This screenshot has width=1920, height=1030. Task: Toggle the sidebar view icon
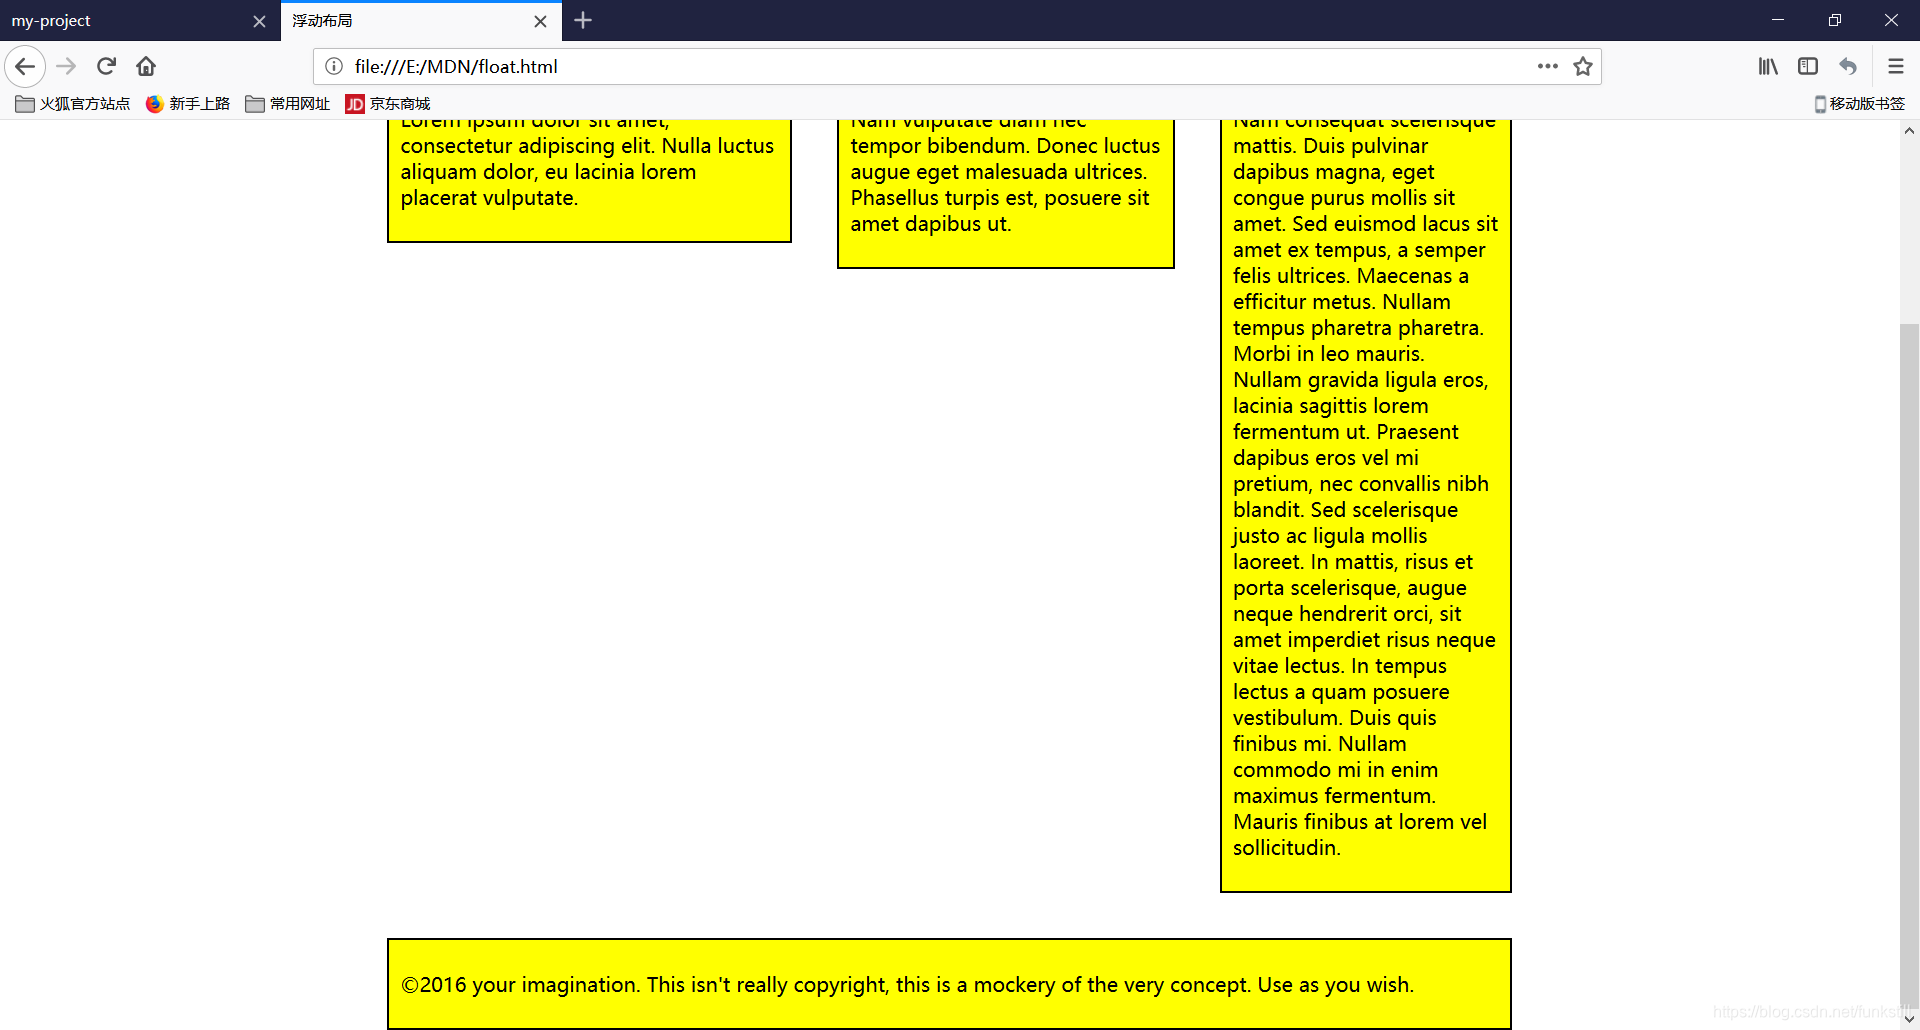click(1808, 67)
